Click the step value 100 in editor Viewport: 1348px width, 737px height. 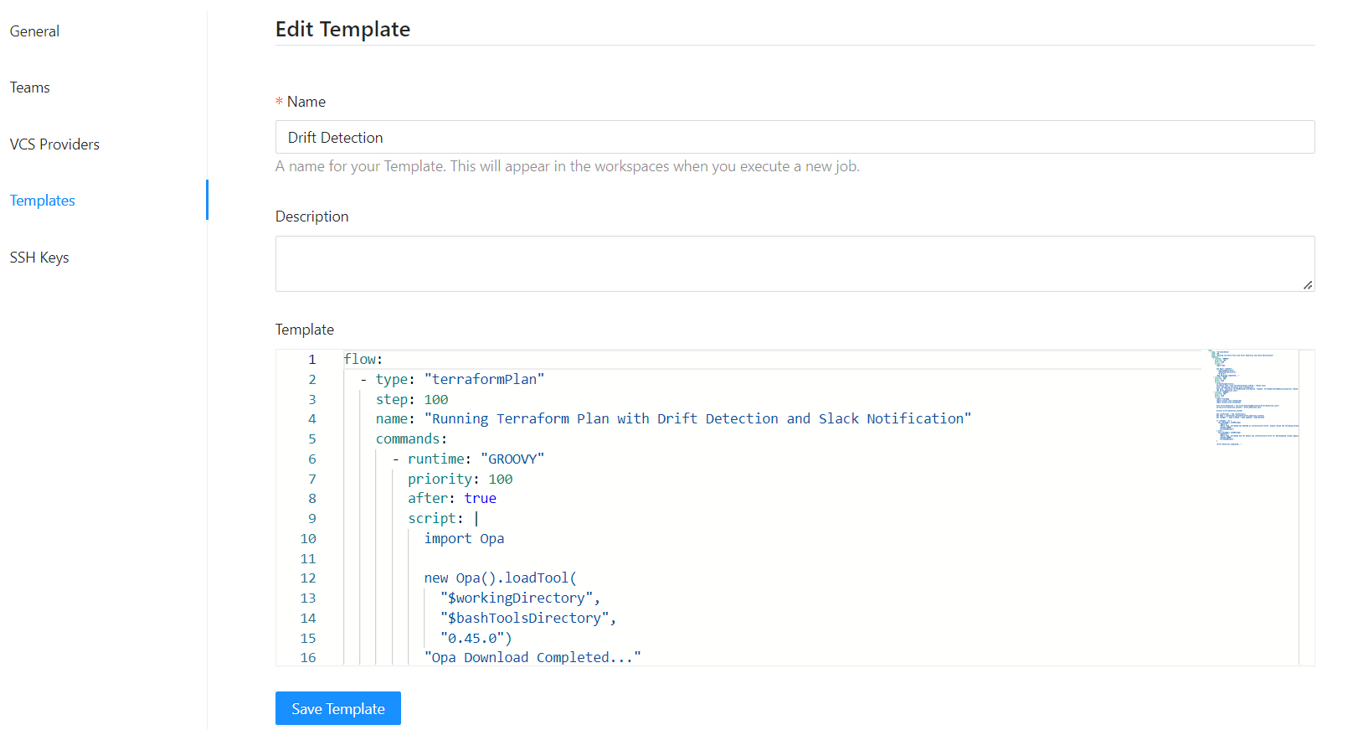coord(436,399)
